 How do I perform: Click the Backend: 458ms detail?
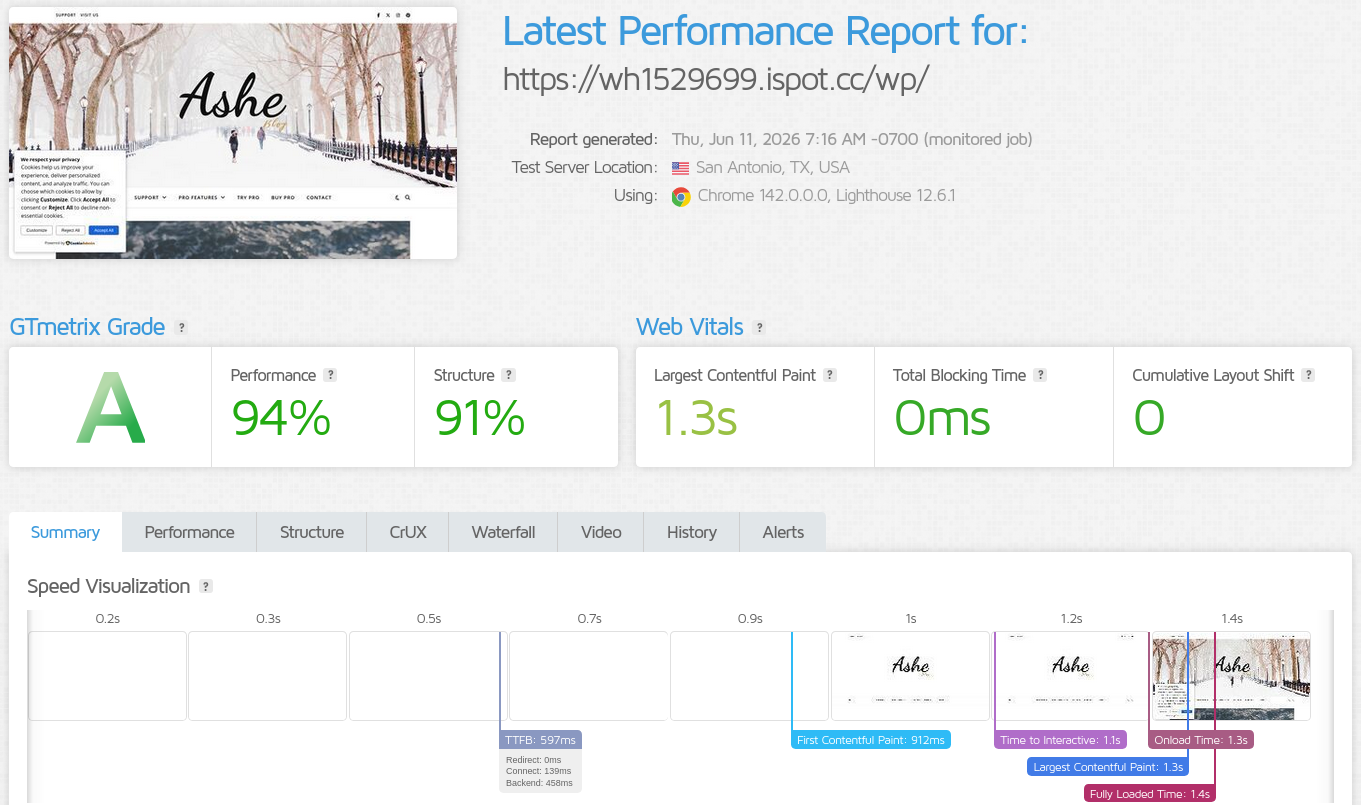(x=539, y=783)
